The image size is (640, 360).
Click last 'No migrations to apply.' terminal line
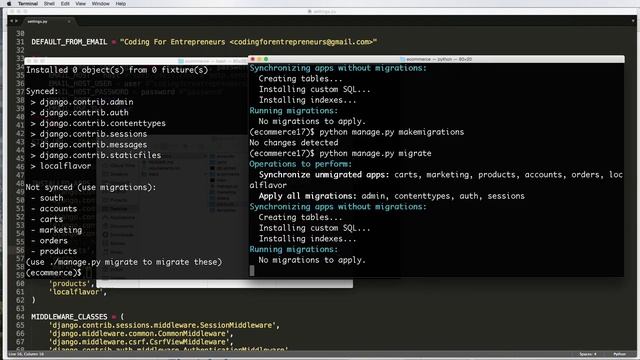click(312, 260)
